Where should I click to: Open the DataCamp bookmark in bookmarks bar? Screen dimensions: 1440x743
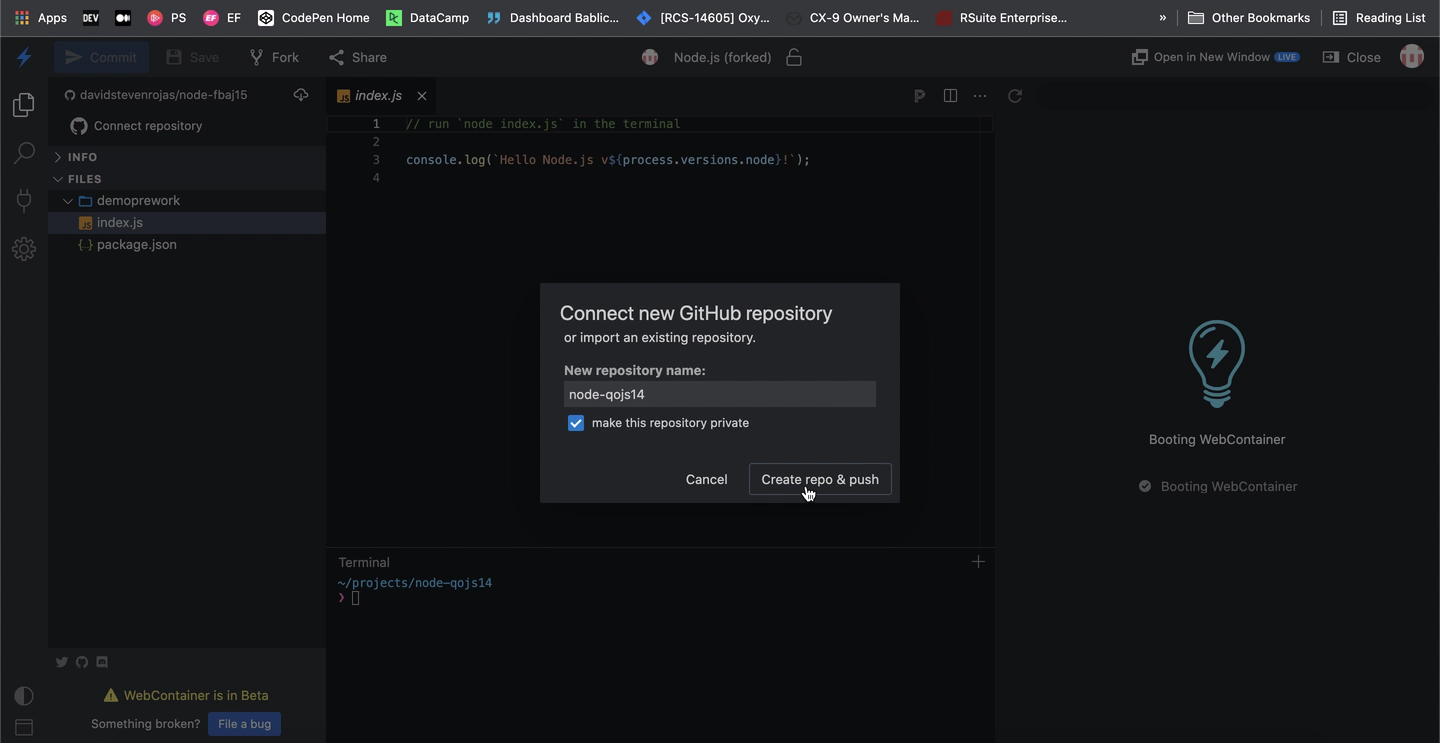[x=427, y=17]
